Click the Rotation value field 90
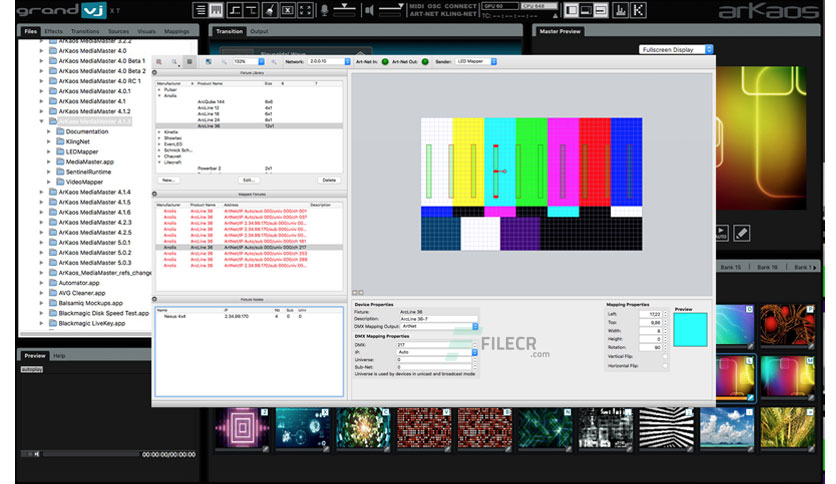Viewport: 836px width, 484px height. (x=650, y=348)
